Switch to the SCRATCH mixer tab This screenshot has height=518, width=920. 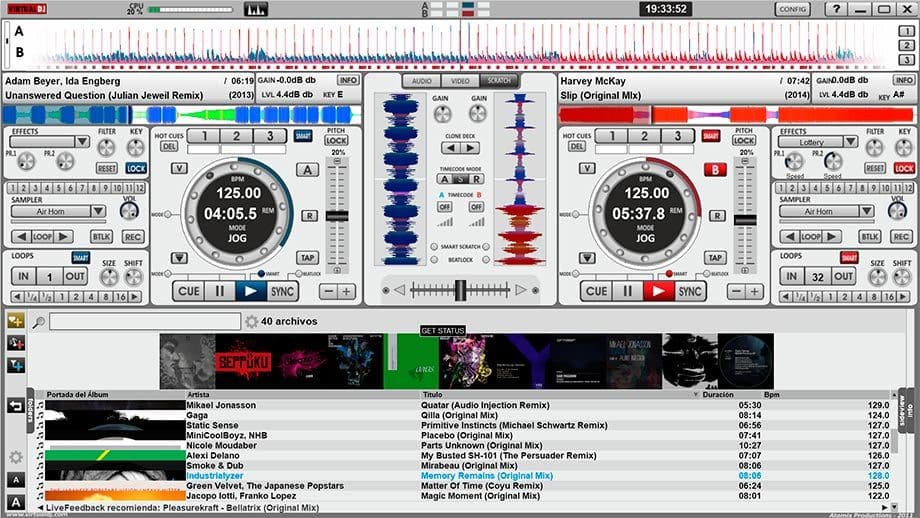click(x=499, y=81)
